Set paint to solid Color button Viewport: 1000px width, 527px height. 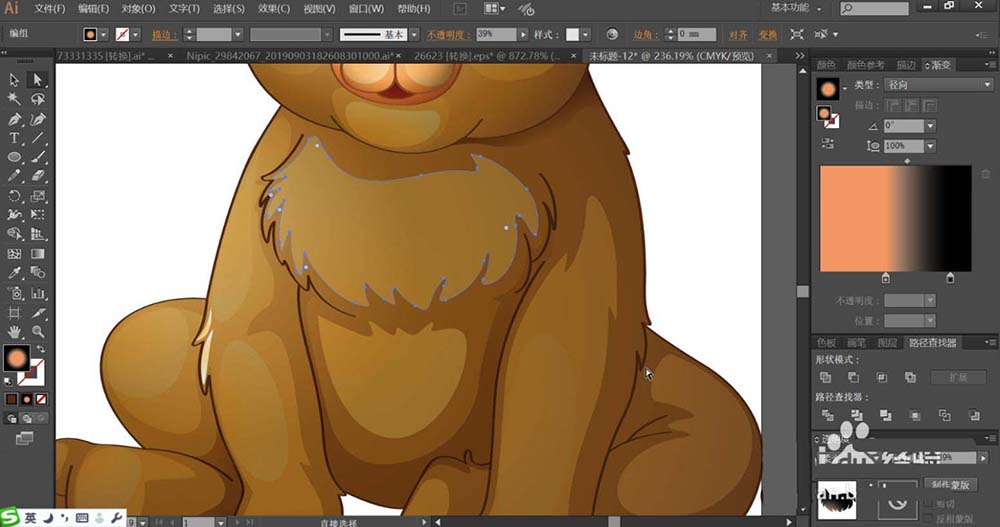coord(11,399)
